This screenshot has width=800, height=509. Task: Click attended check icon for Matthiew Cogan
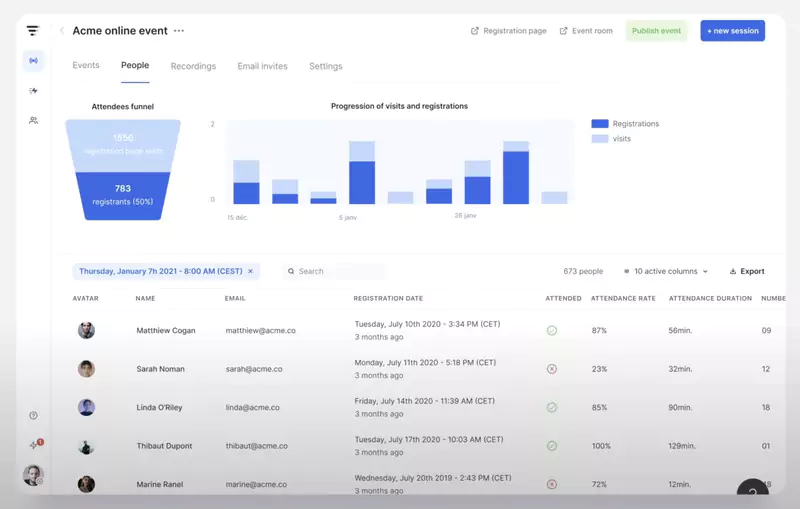click(x=552, y=330)
